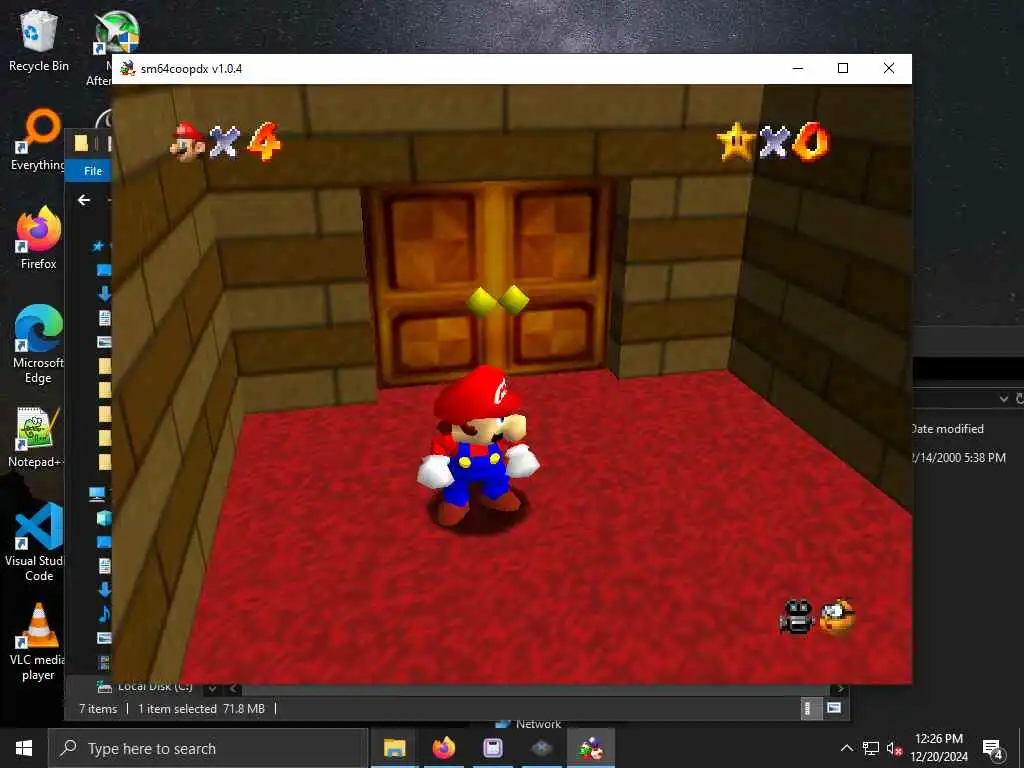This screenshot has width=1024, height=768.
Task: Open the Notepad++ desktop shortcut
Action: (x=36, y=438)
